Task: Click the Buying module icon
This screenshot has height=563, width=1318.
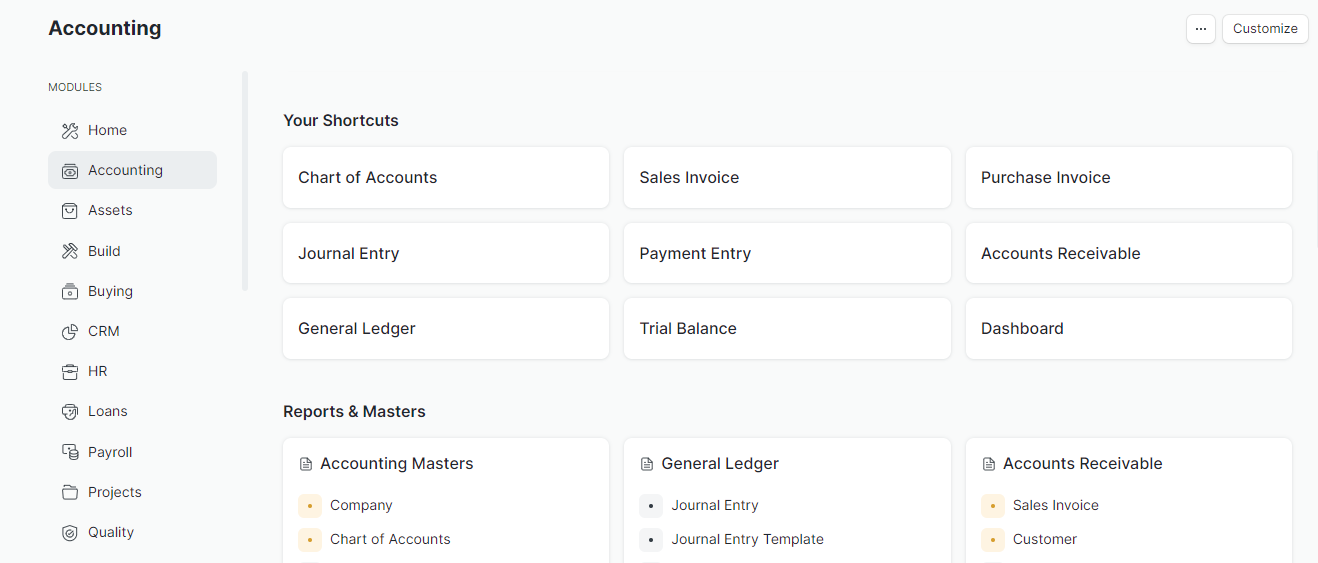Action: (70, 292)
